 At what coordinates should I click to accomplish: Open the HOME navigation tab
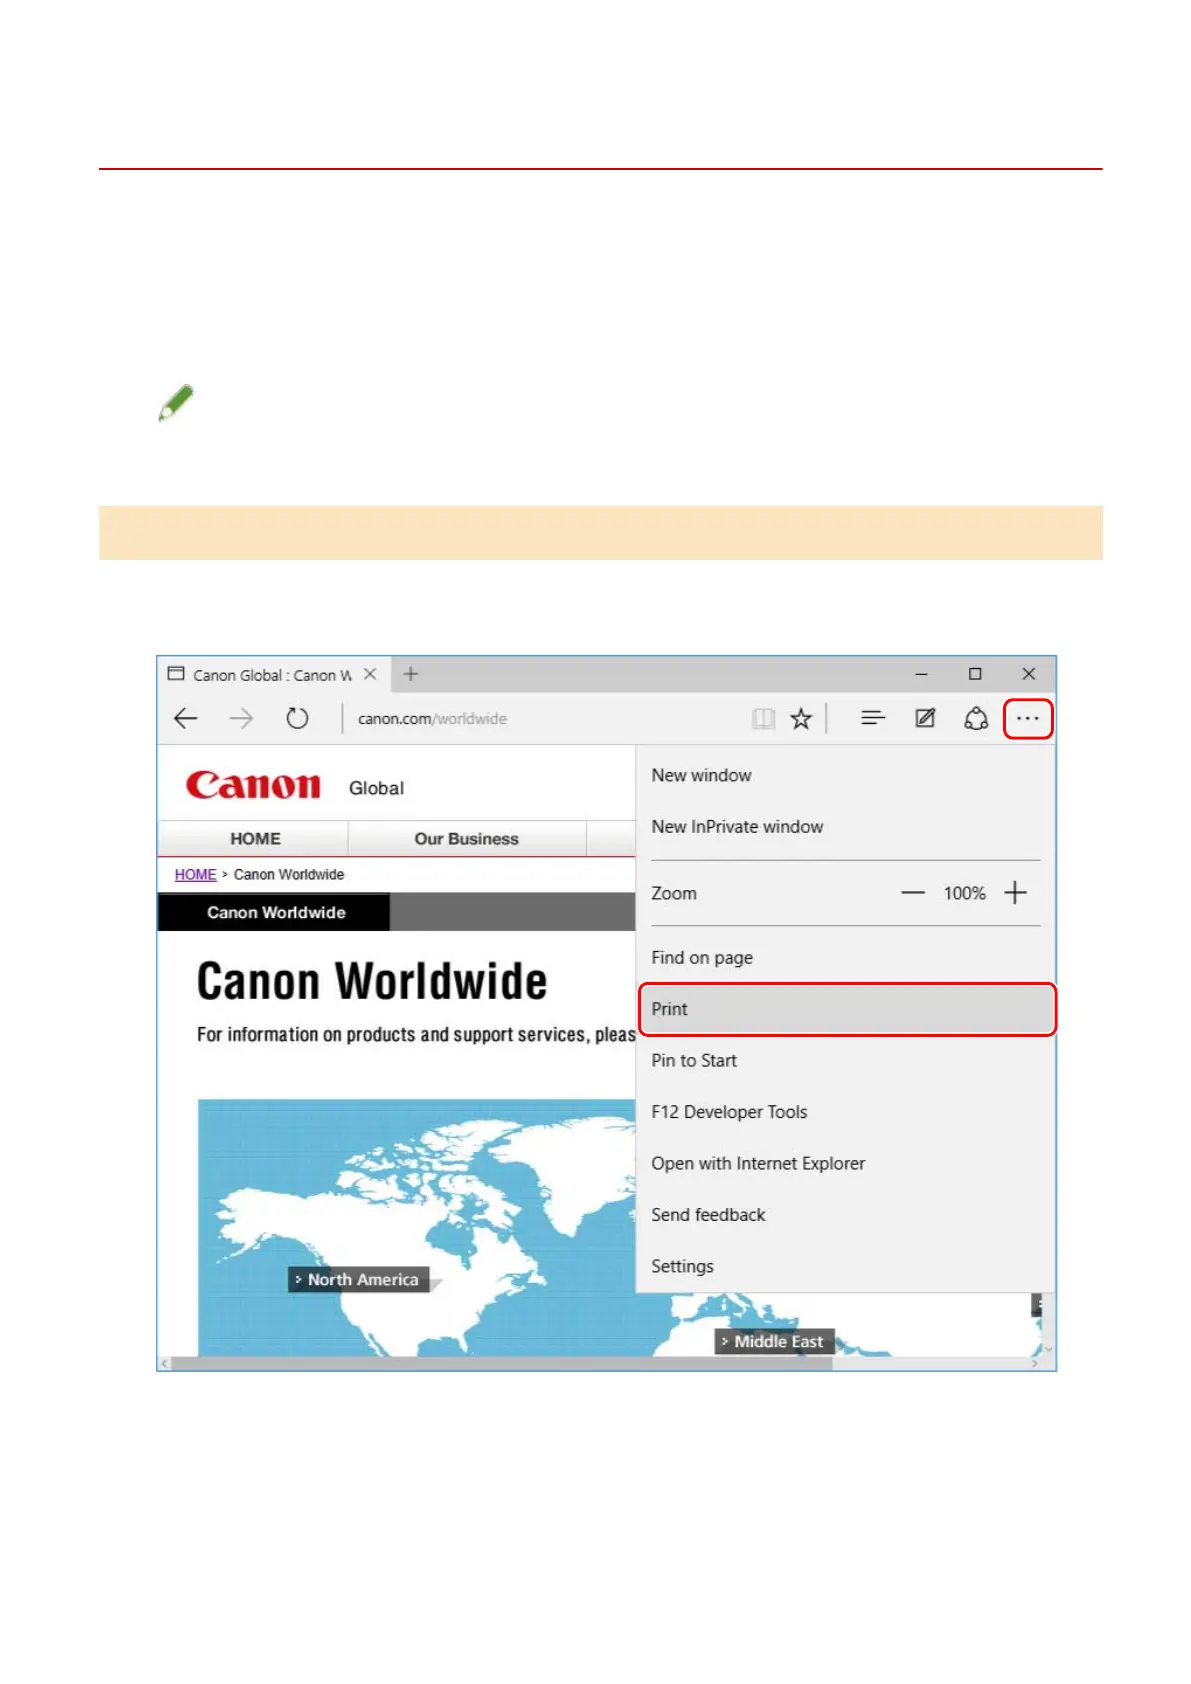(x=254, y=839)
